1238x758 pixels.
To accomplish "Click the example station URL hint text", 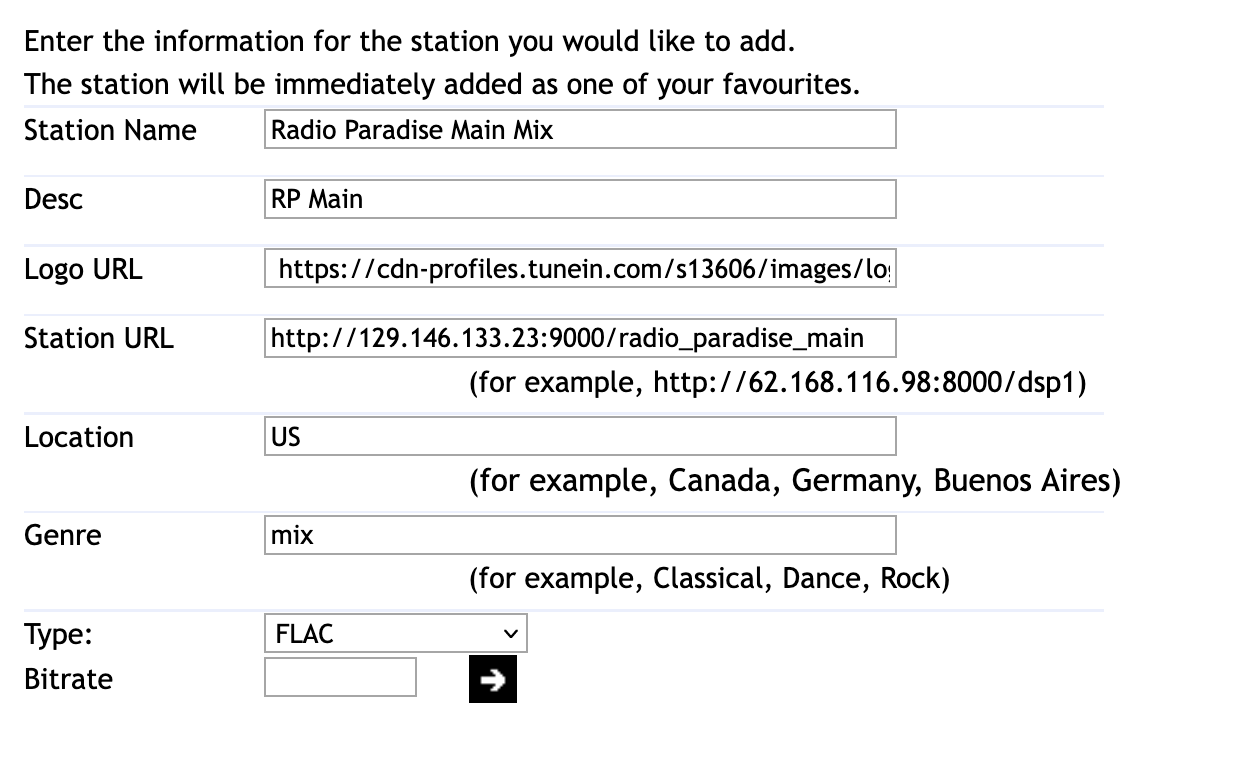I will [777, 383].
